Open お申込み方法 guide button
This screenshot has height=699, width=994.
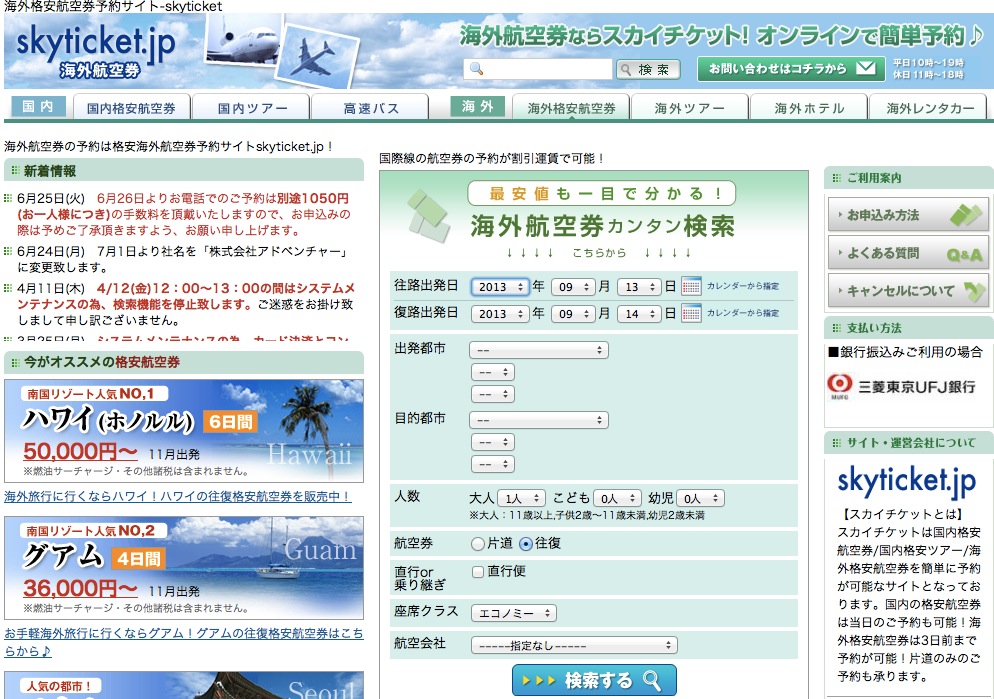click(908, 215)
